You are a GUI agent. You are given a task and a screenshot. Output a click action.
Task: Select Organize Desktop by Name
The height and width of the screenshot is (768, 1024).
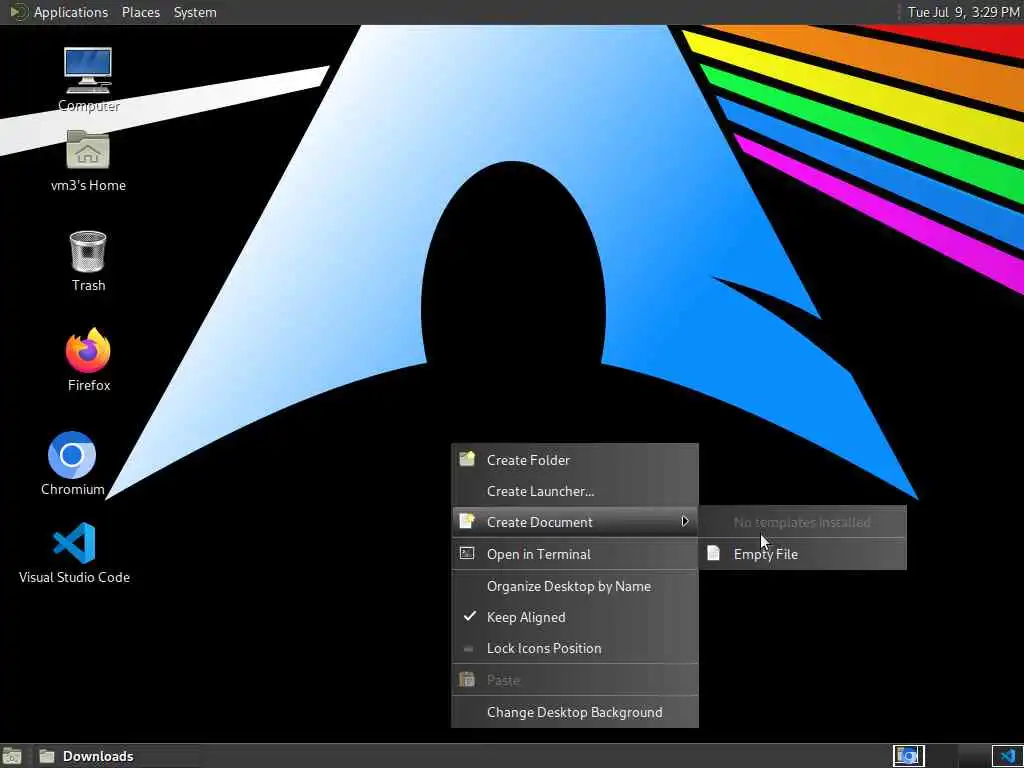pos(575,586)
